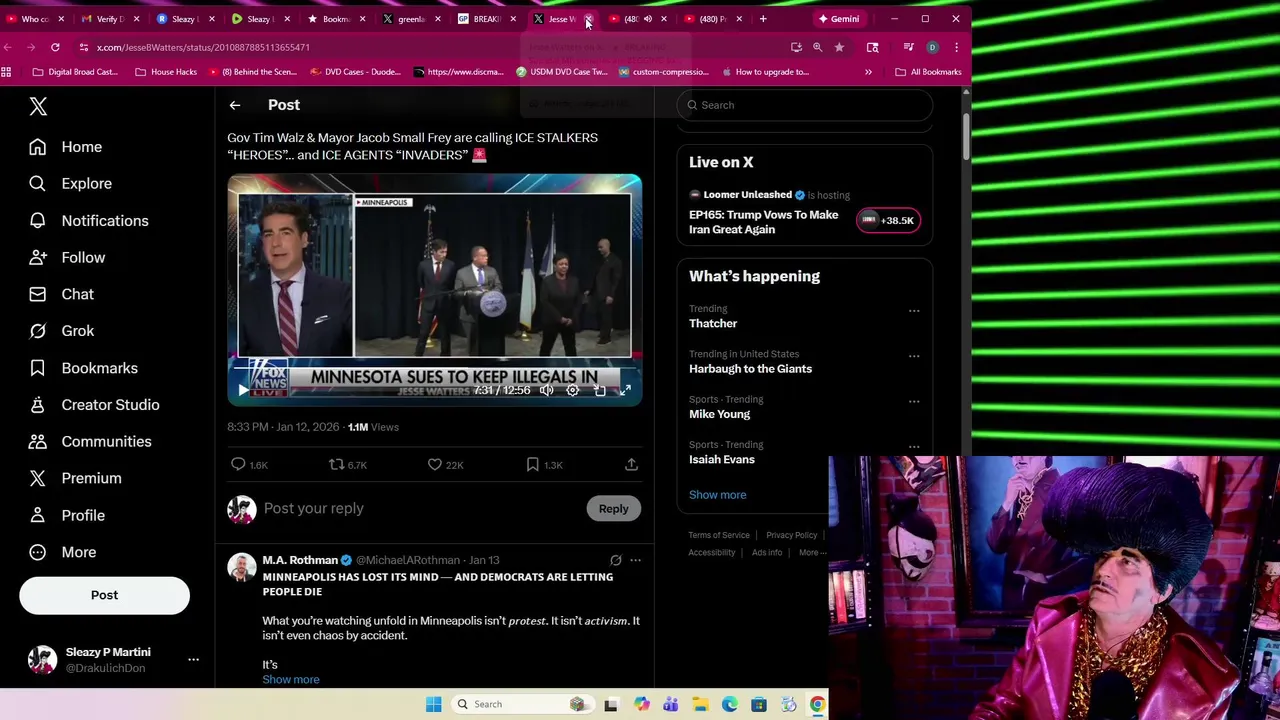Open Communities in the sidebar
This screenshot has height=720, width=1280.
(90, 442)
